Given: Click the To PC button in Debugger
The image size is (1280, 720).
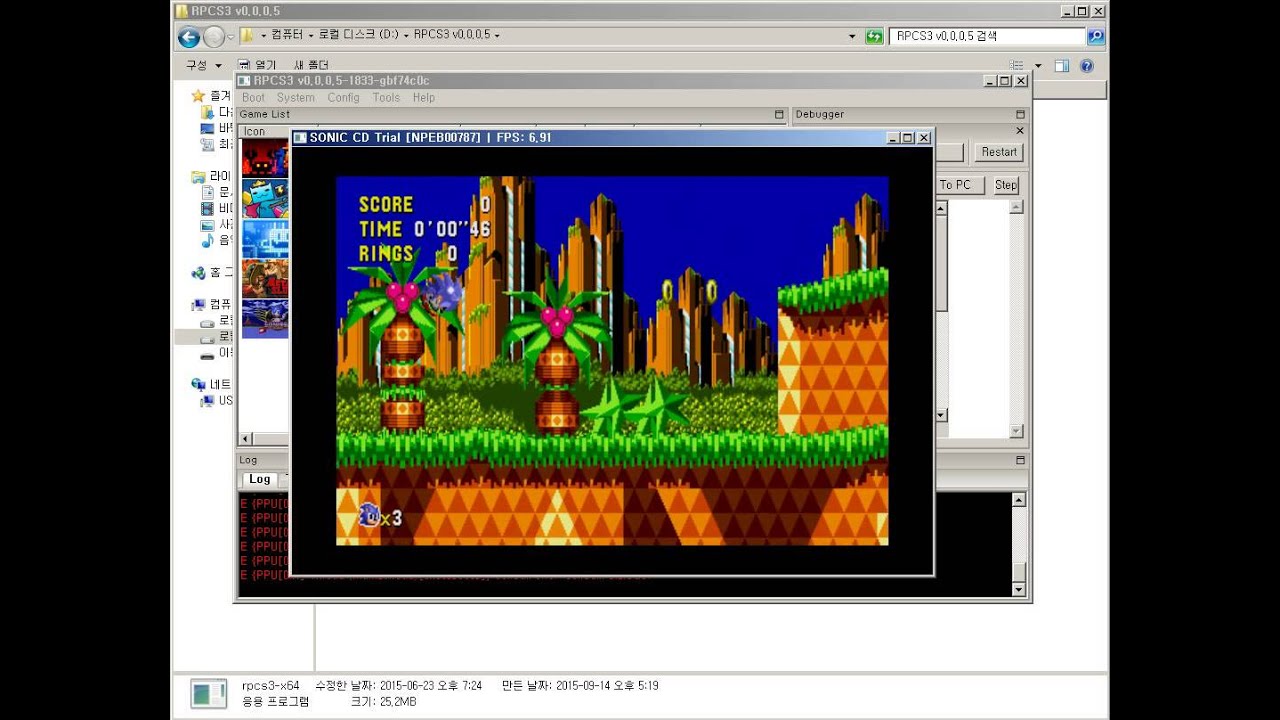Looking at the screenshot, I should tap(960, 185).
